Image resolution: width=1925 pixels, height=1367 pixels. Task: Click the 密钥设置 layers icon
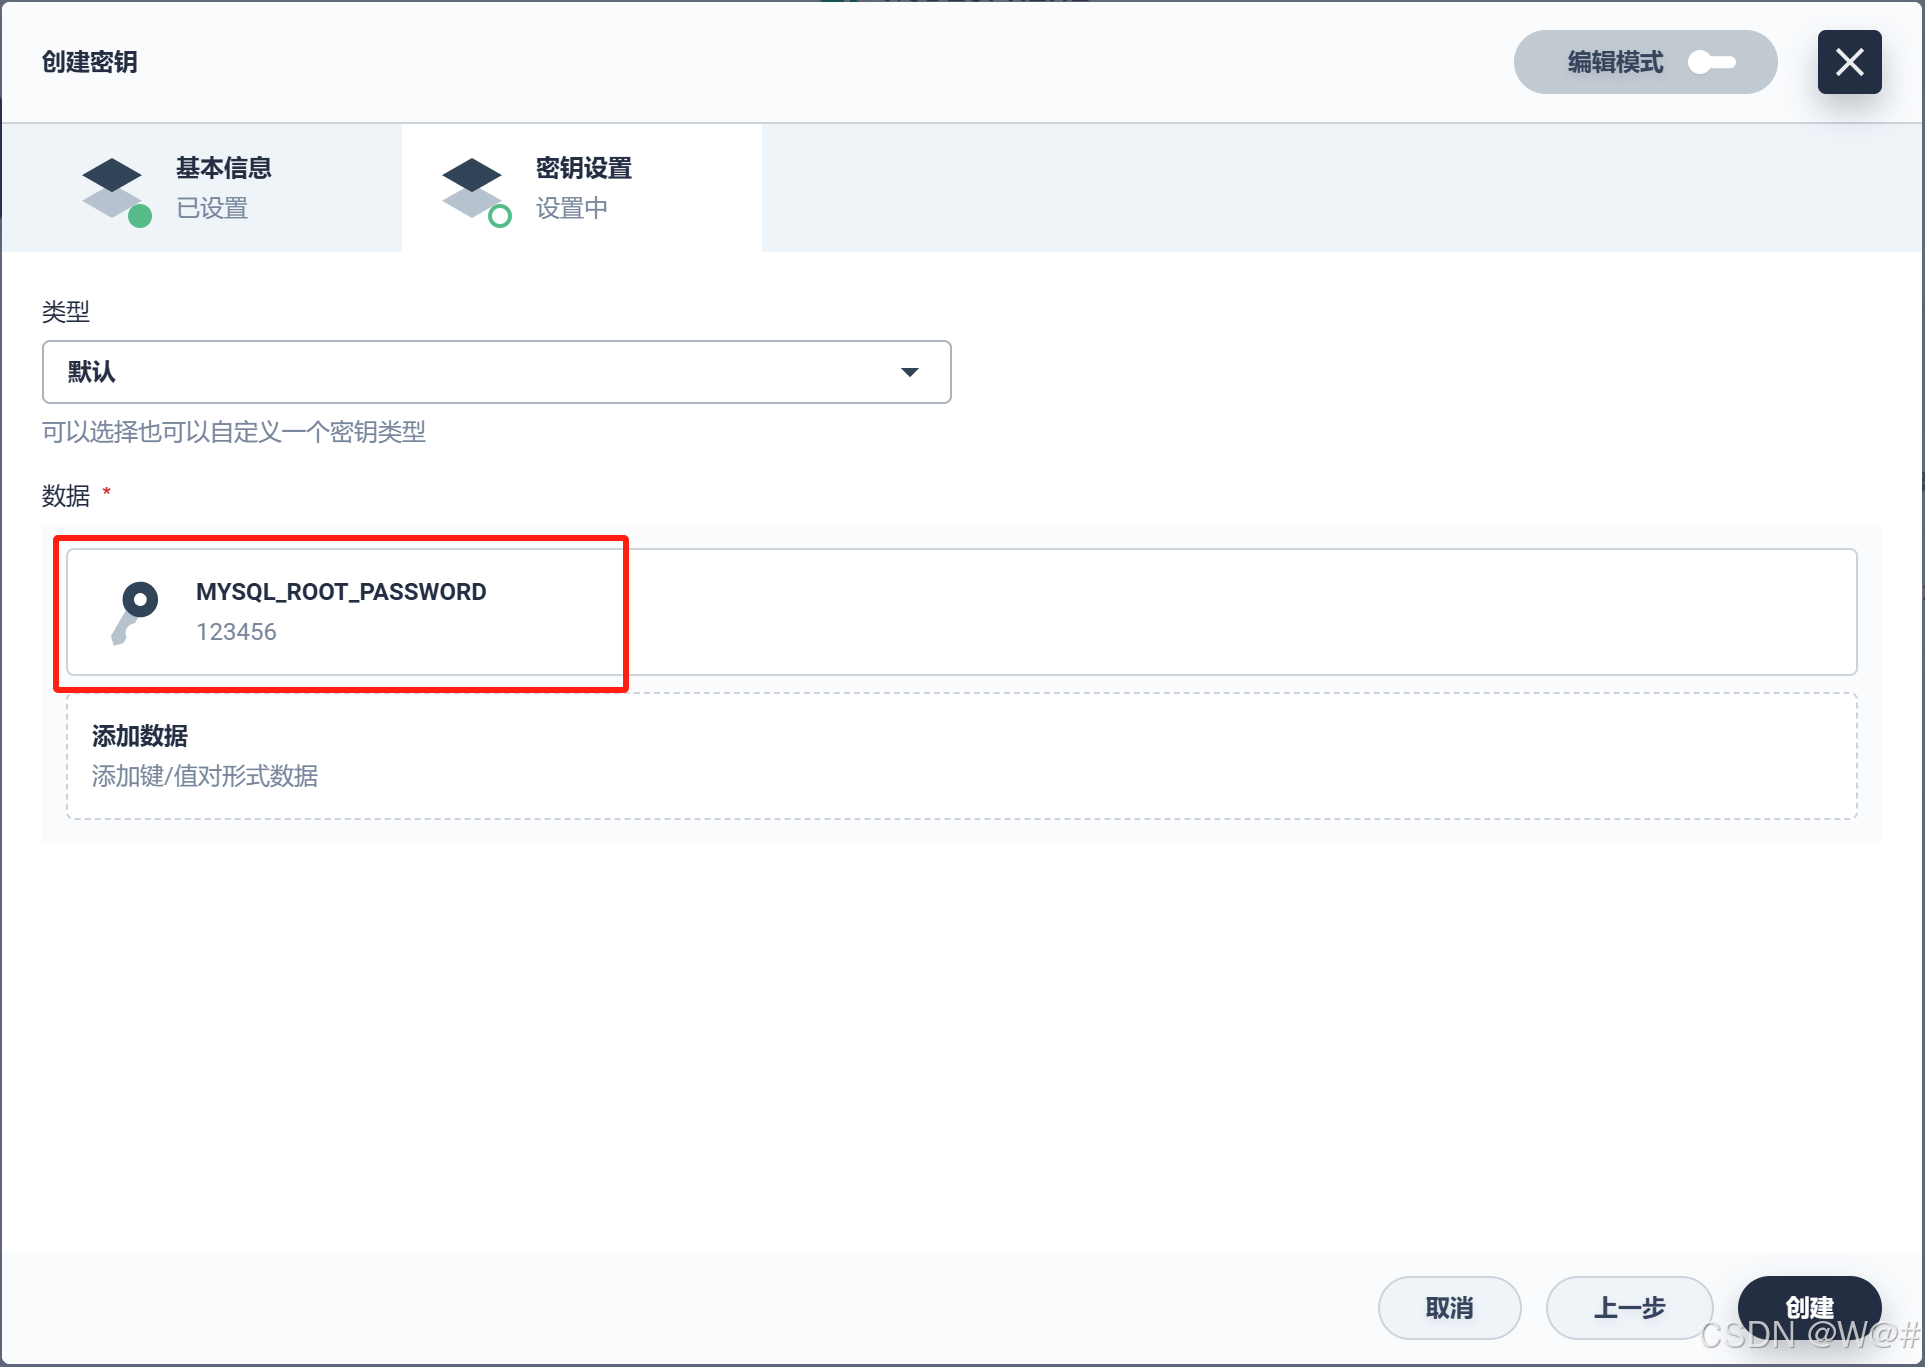tap(476, 191)
